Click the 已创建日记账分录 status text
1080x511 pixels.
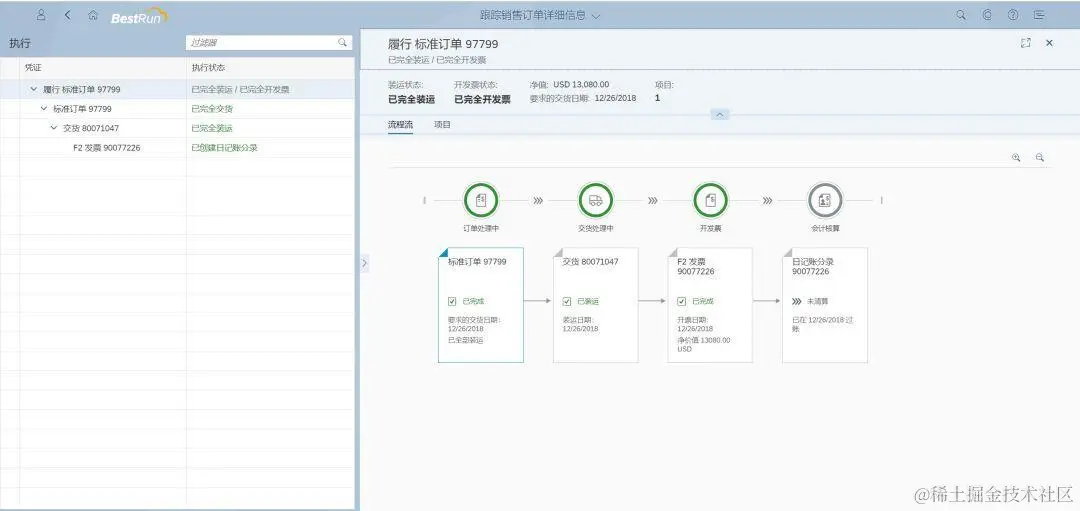tap(225, 147)
